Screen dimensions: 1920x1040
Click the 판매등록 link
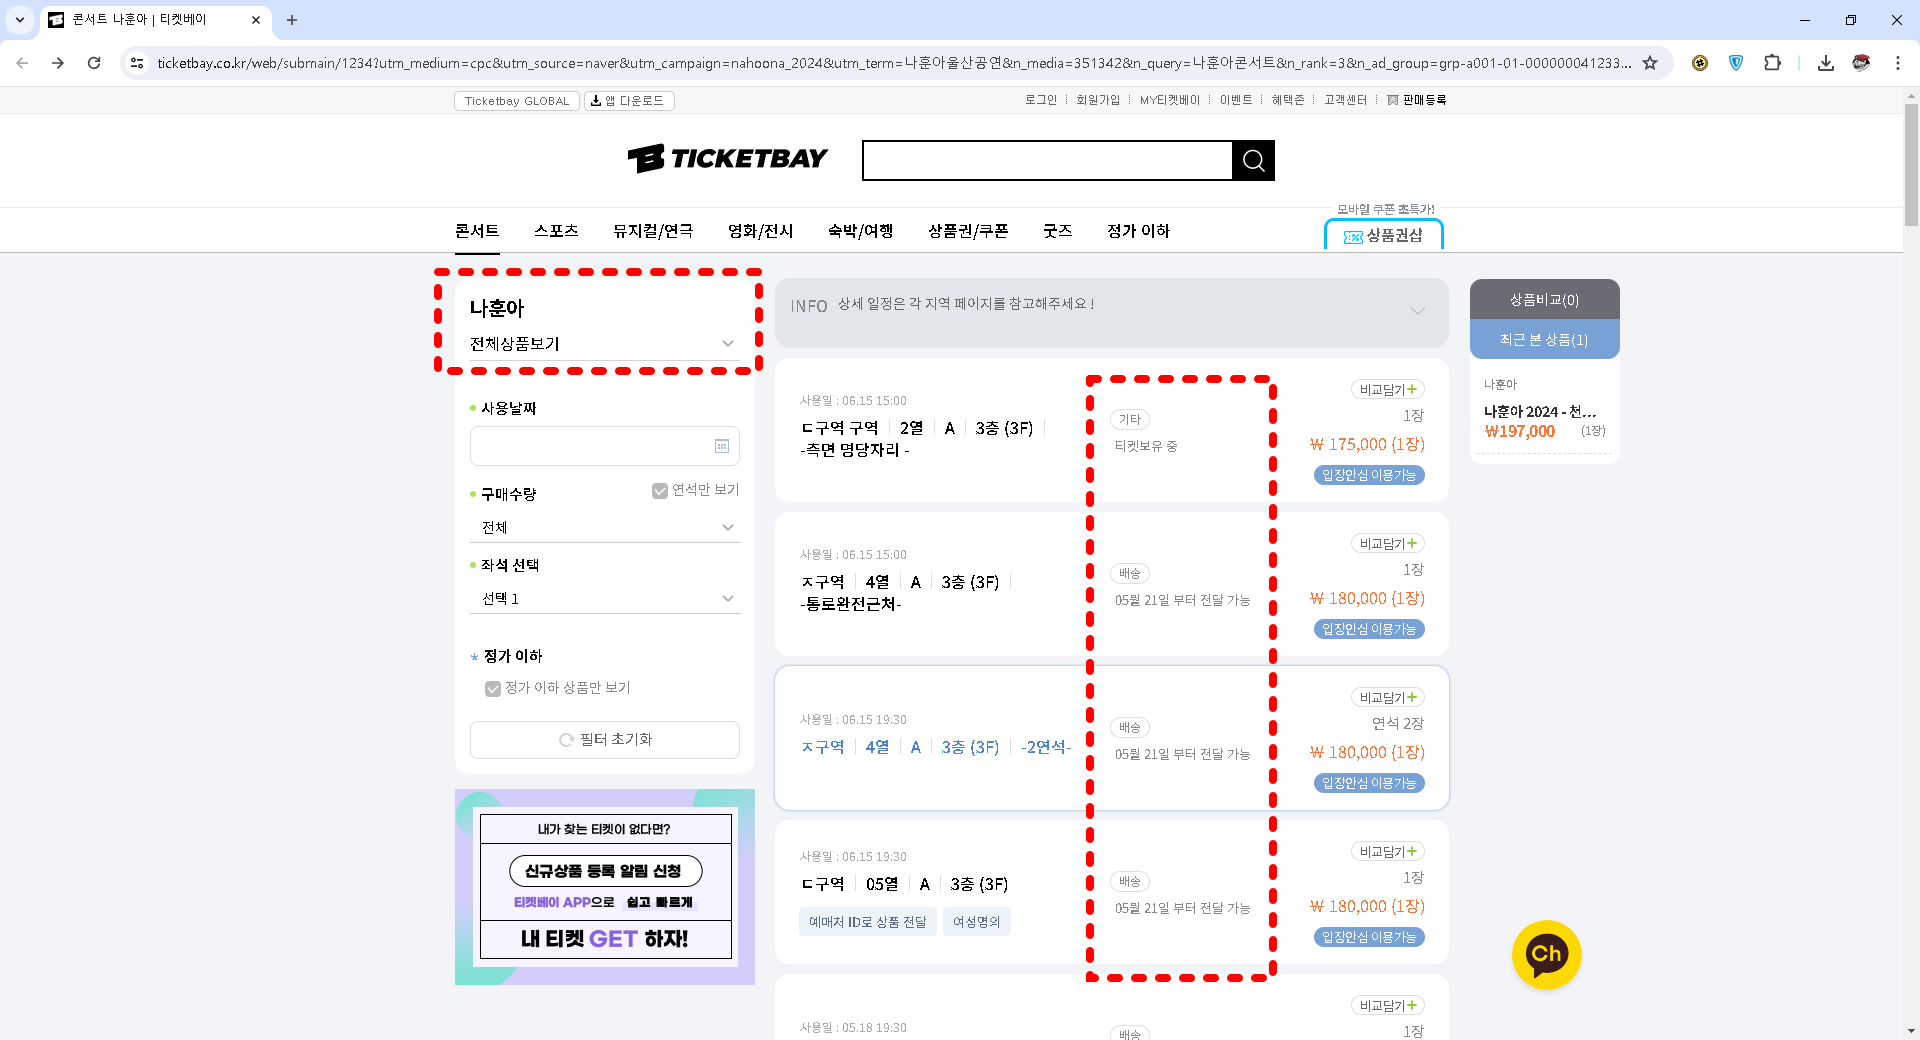tap(1416, 100)
